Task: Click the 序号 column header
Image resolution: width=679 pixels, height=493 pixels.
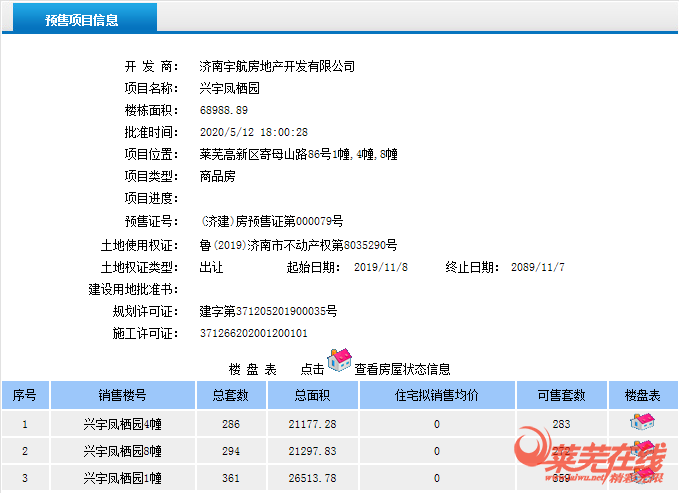Action: [25, 395]
